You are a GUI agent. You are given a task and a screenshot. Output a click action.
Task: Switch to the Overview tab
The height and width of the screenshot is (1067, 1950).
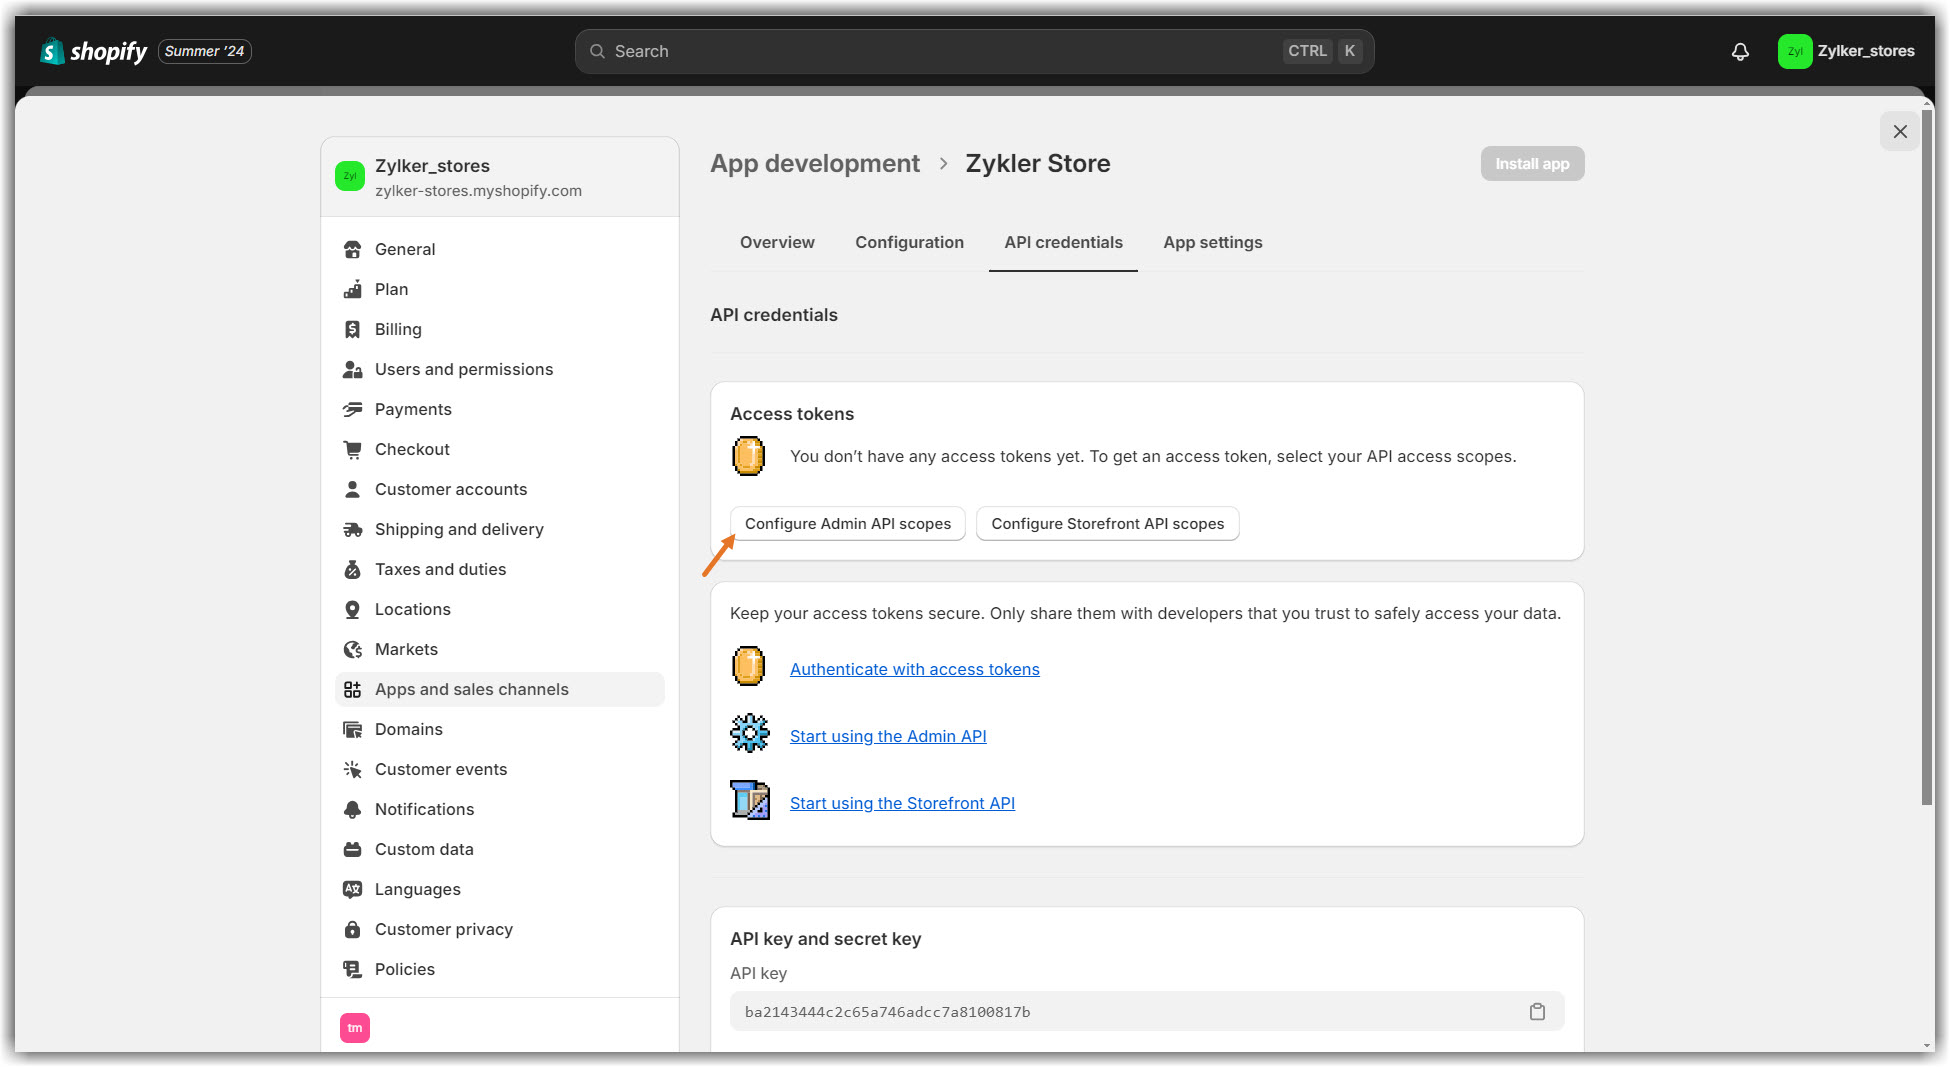click(777, 242)
